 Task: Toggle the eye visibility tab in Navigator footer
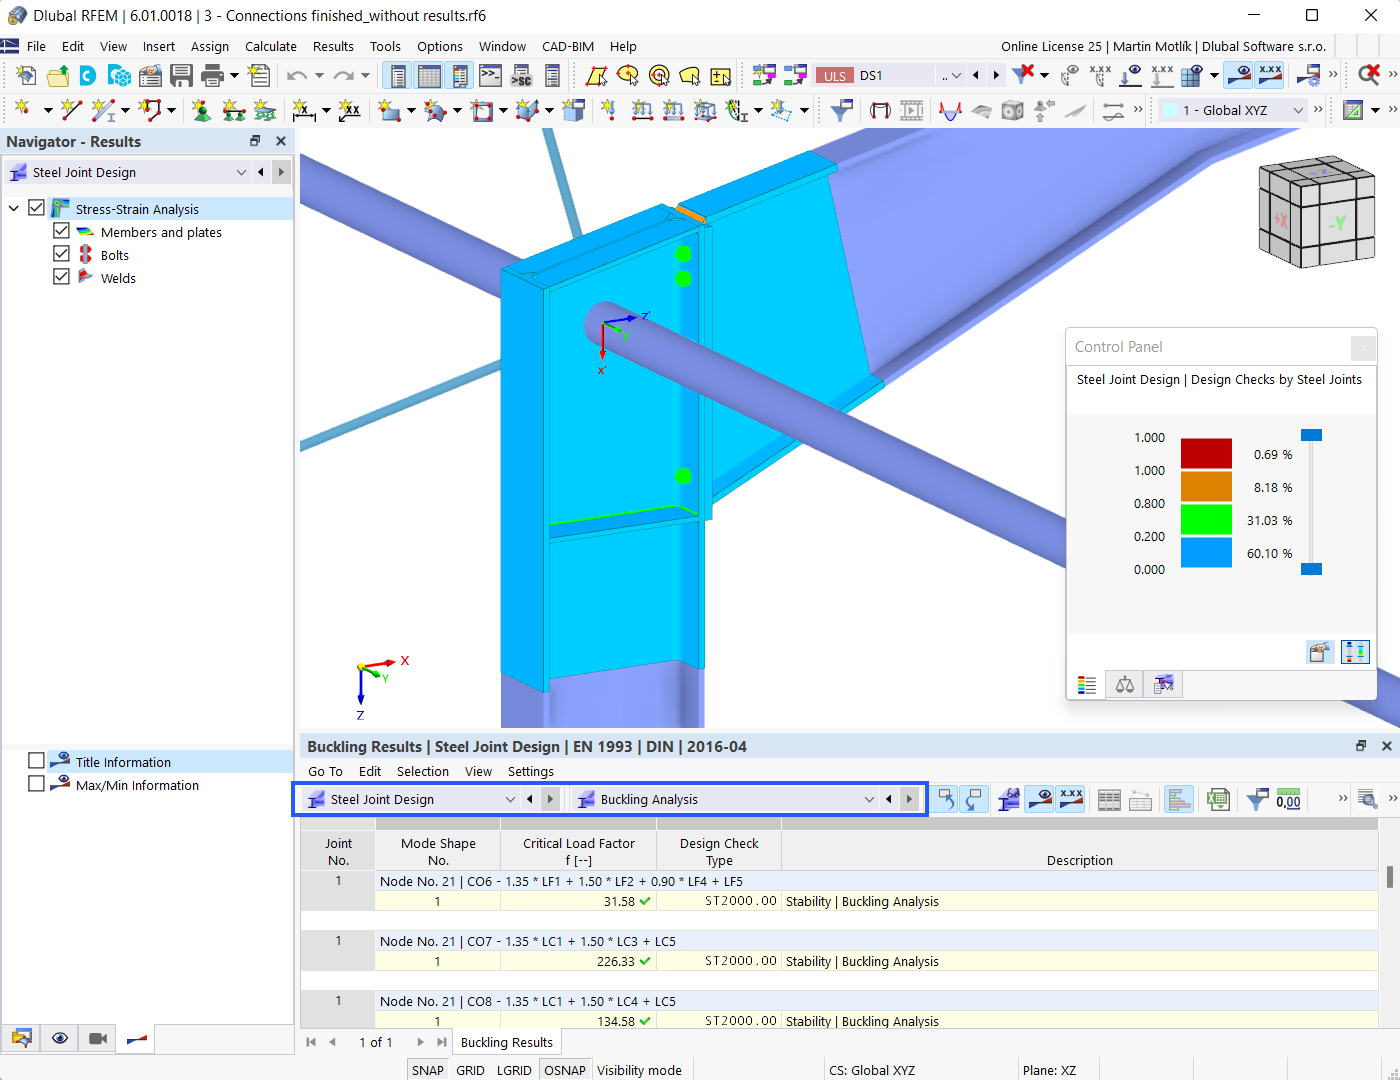tap(60, 1039)
